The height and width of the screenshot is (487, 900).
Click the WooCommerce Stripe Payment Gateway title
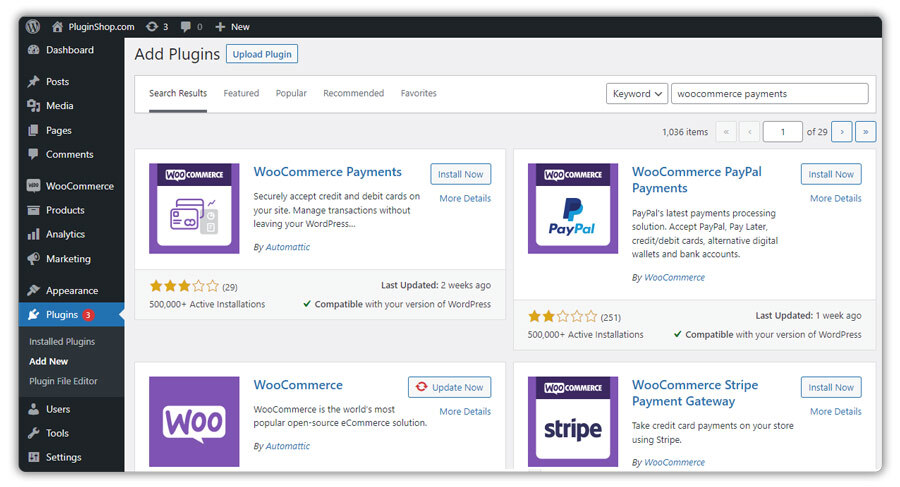(x=695, y=393)
